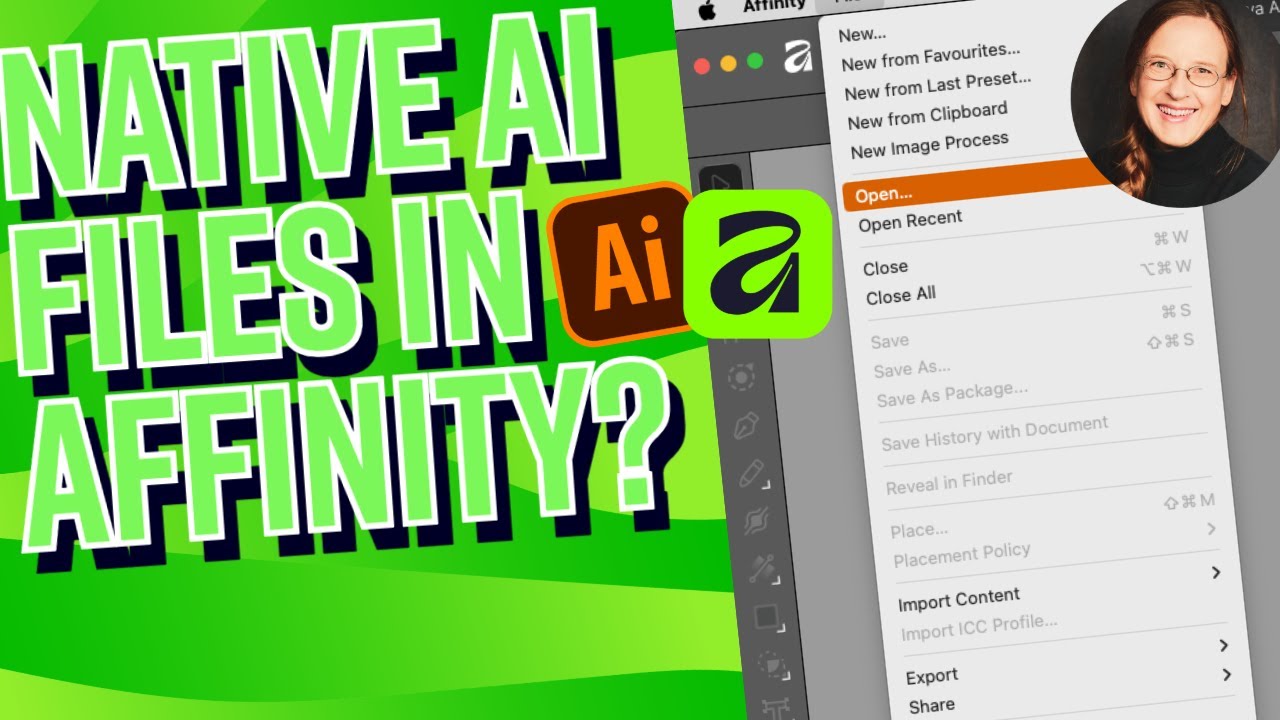
Task: Select the wavy lines tool below Pencil
Action: (757, 521)
